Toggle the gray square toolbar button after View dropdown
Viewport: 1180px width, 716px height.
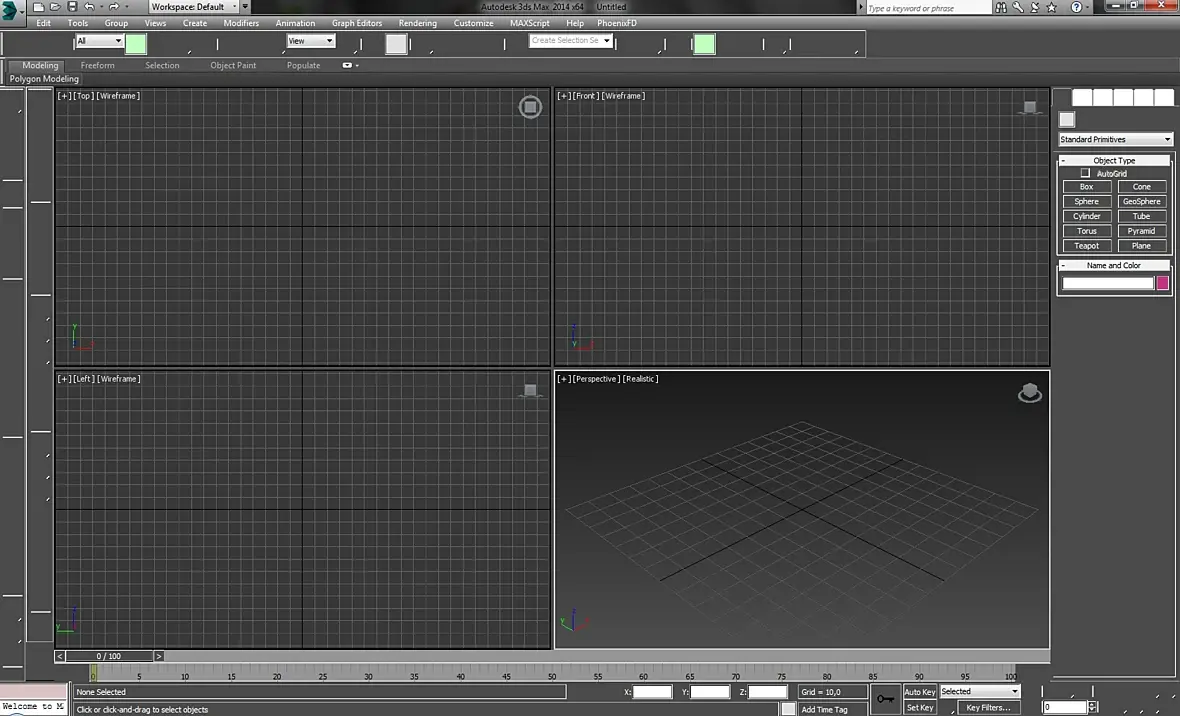[397, 44]
